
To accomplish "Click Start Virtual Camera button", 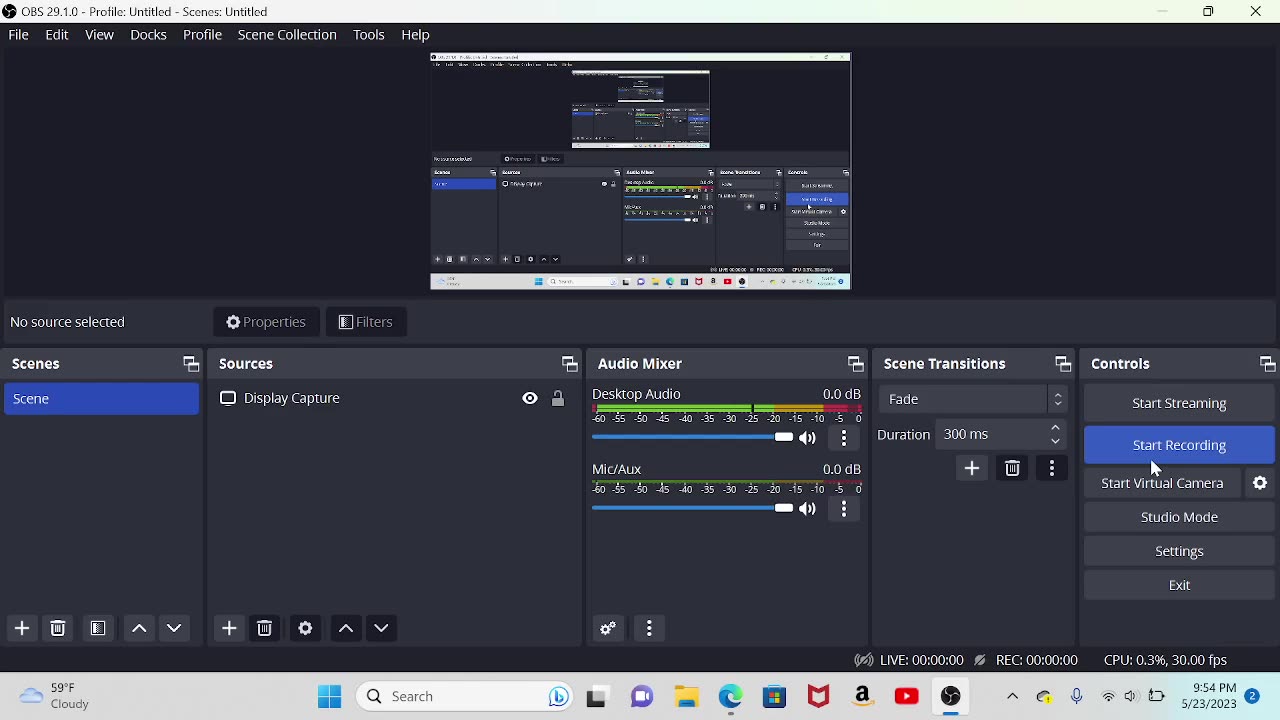I will point(1162,483).
